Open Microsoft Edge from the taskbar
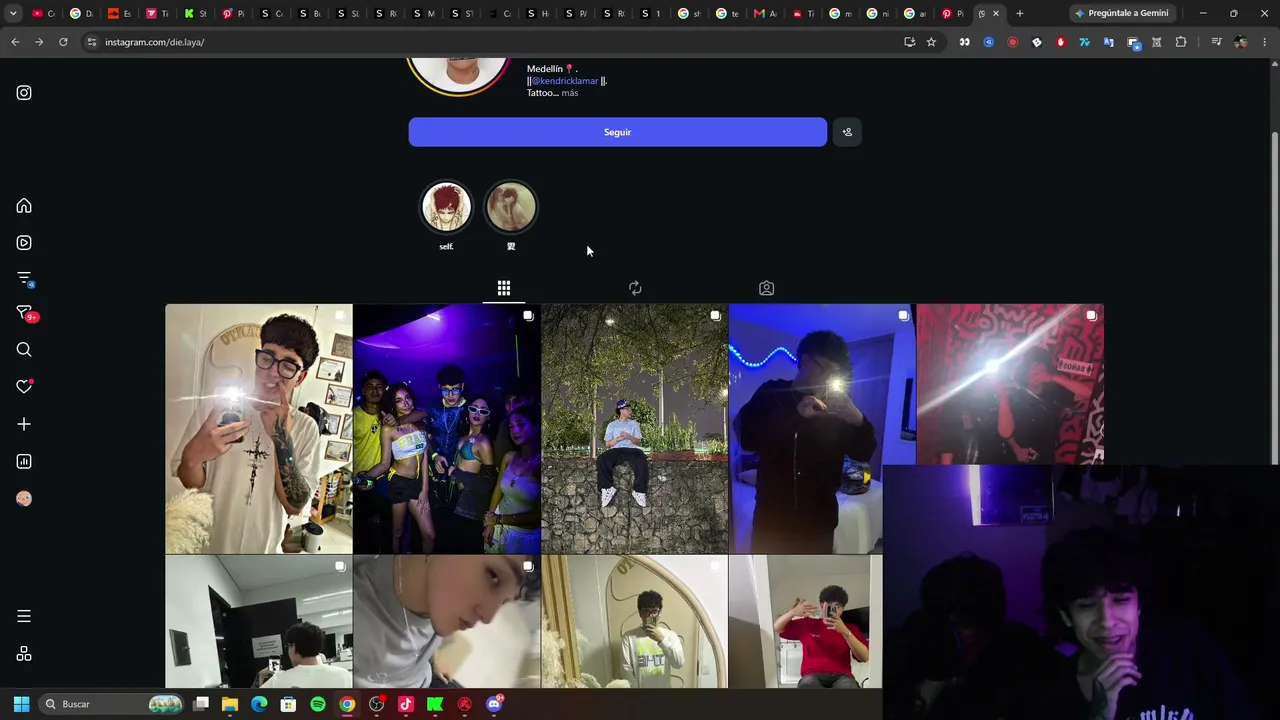Viewport: 1280px width, 720px height. coord(259,704)
